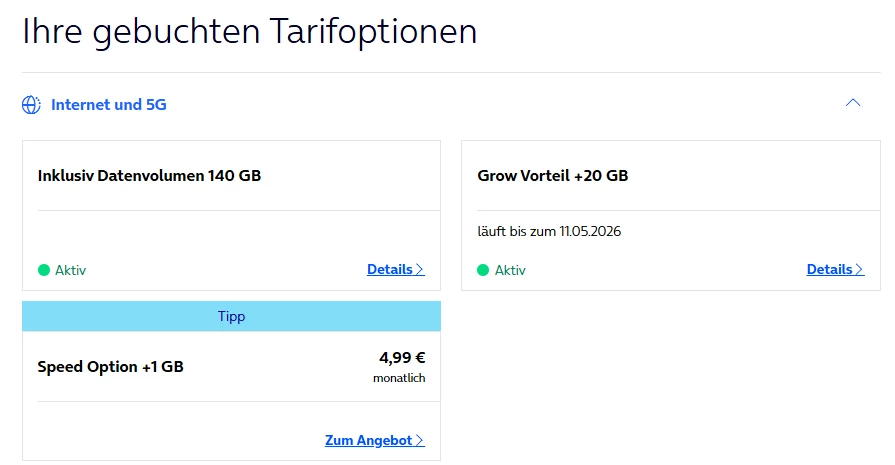Click the expiry date text läuft bis zum 11.05.2026
895x465 pixels.
549,232
